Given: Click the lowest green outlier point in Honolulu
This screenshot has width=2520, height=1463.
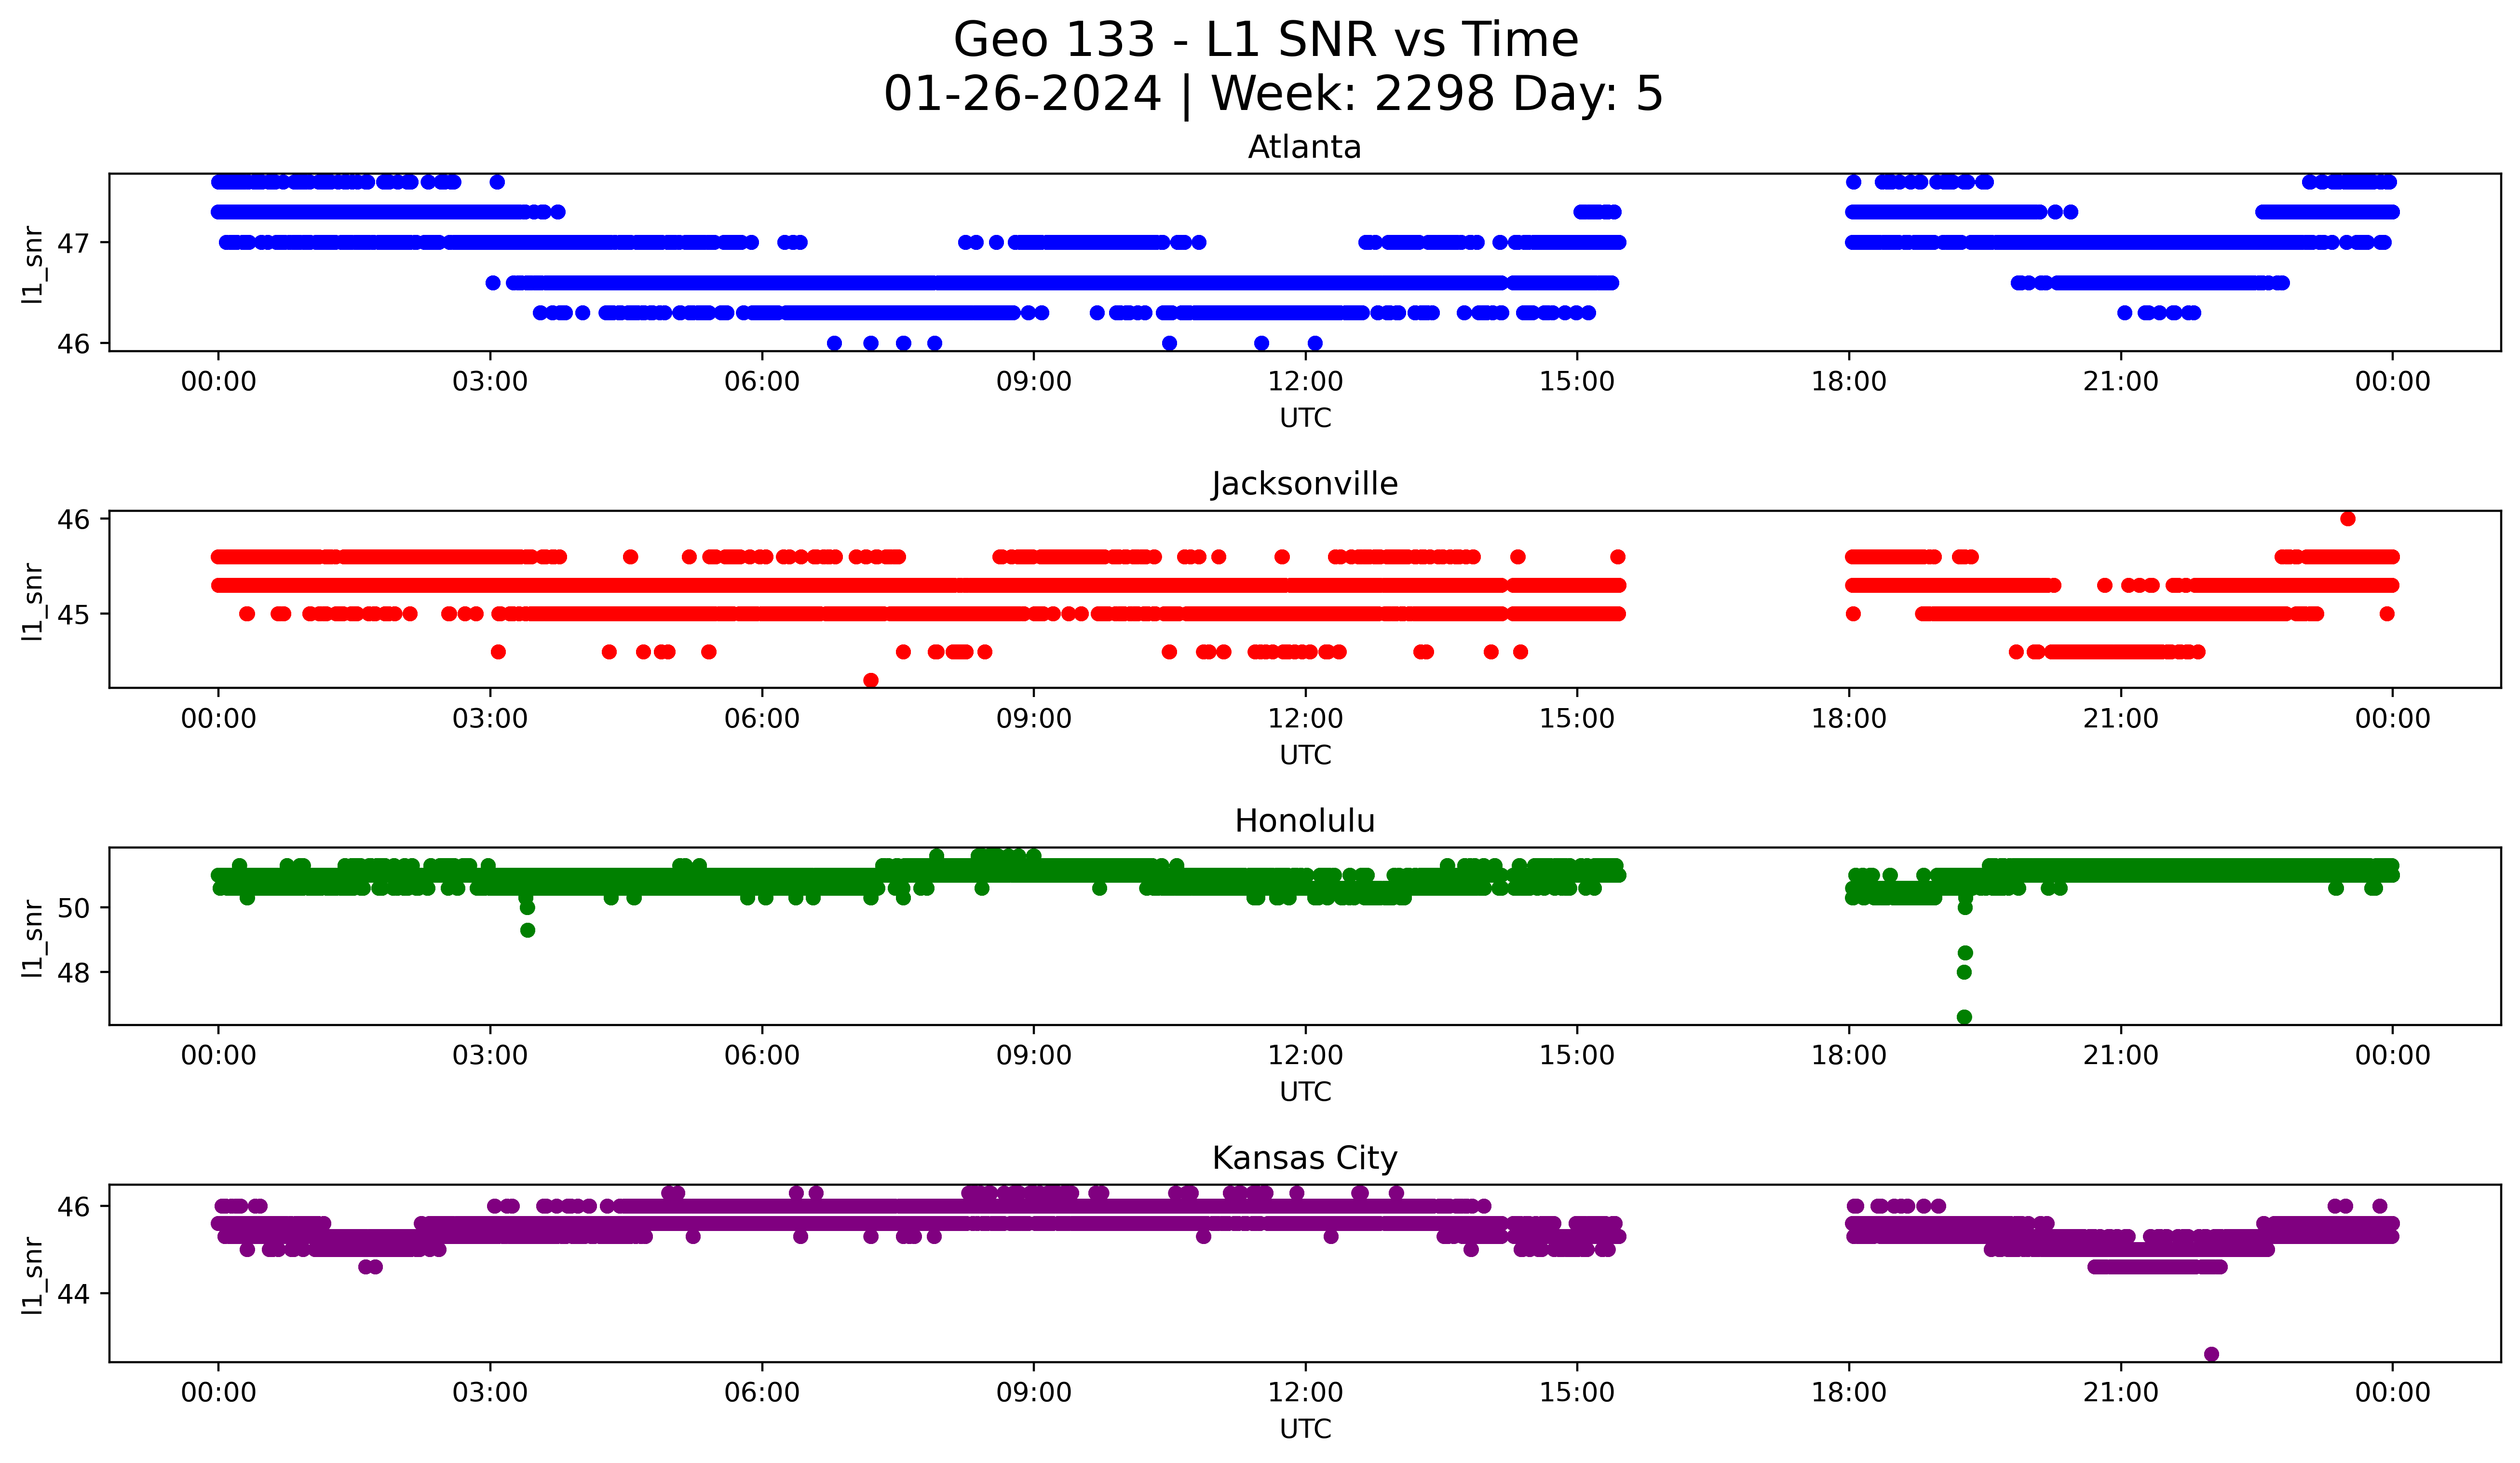Looking at the screenshot, I should pyautogui.click(x=1964, y=1017).
